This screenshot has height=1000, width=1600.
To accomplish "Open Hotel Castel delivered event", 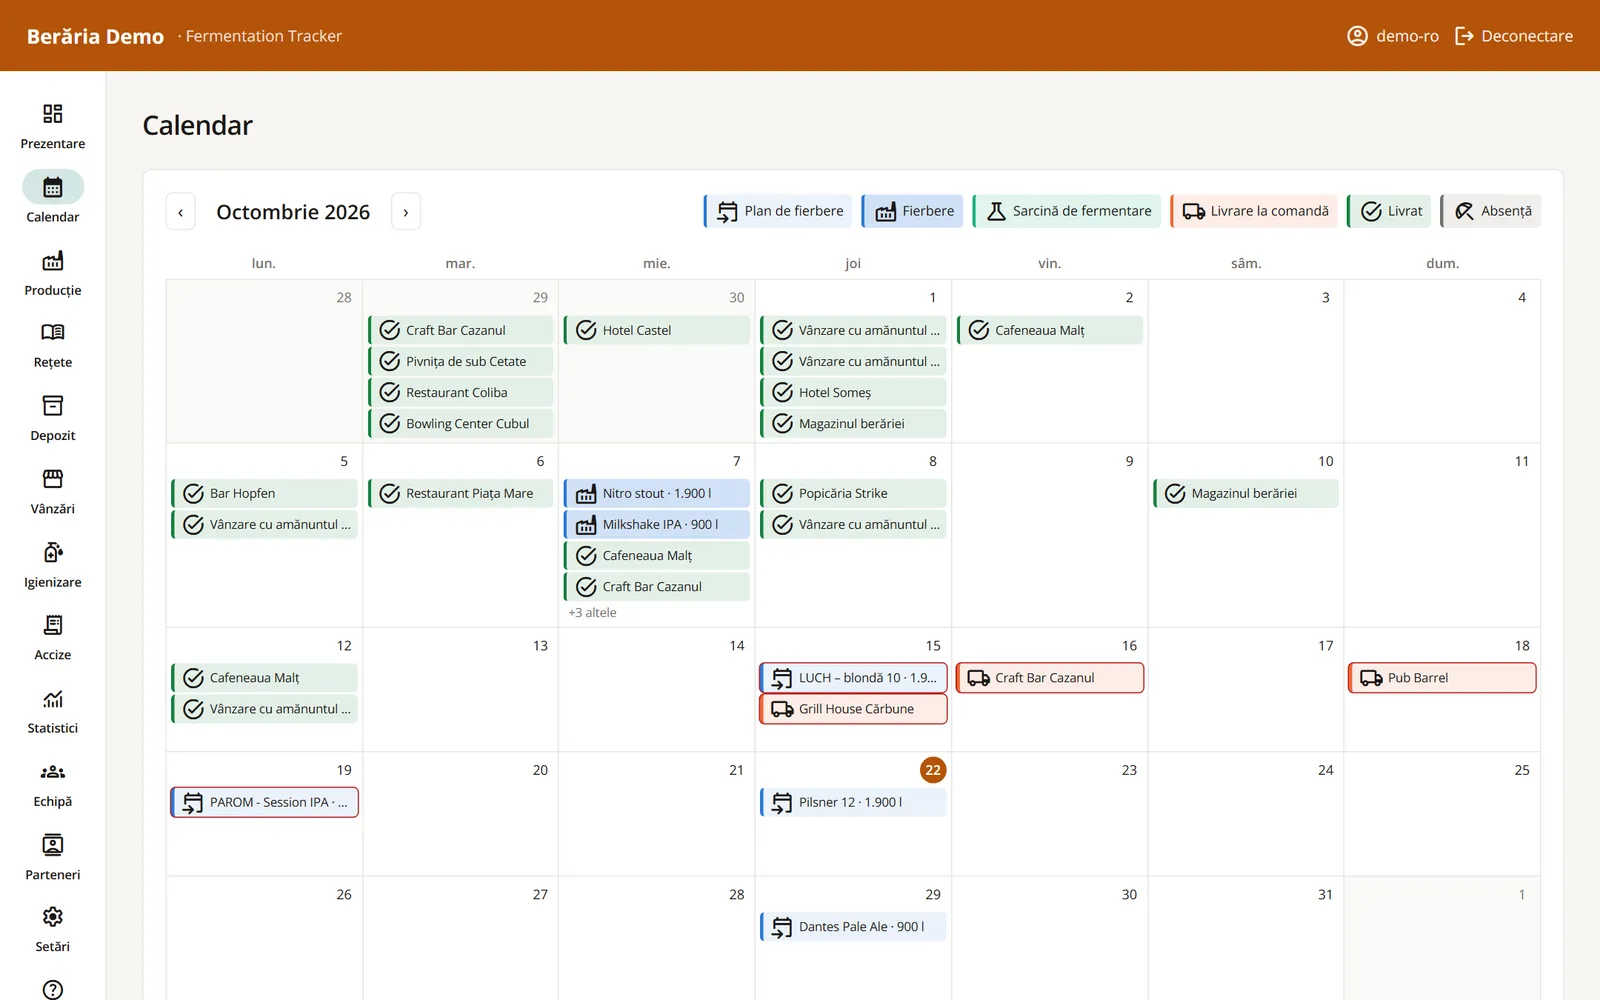I will (657, 330).
